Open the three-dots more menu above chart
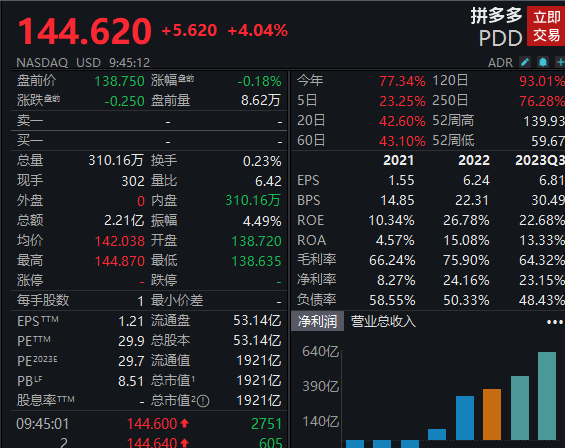This screenshot has width=565, height=448. click(555, 322)
